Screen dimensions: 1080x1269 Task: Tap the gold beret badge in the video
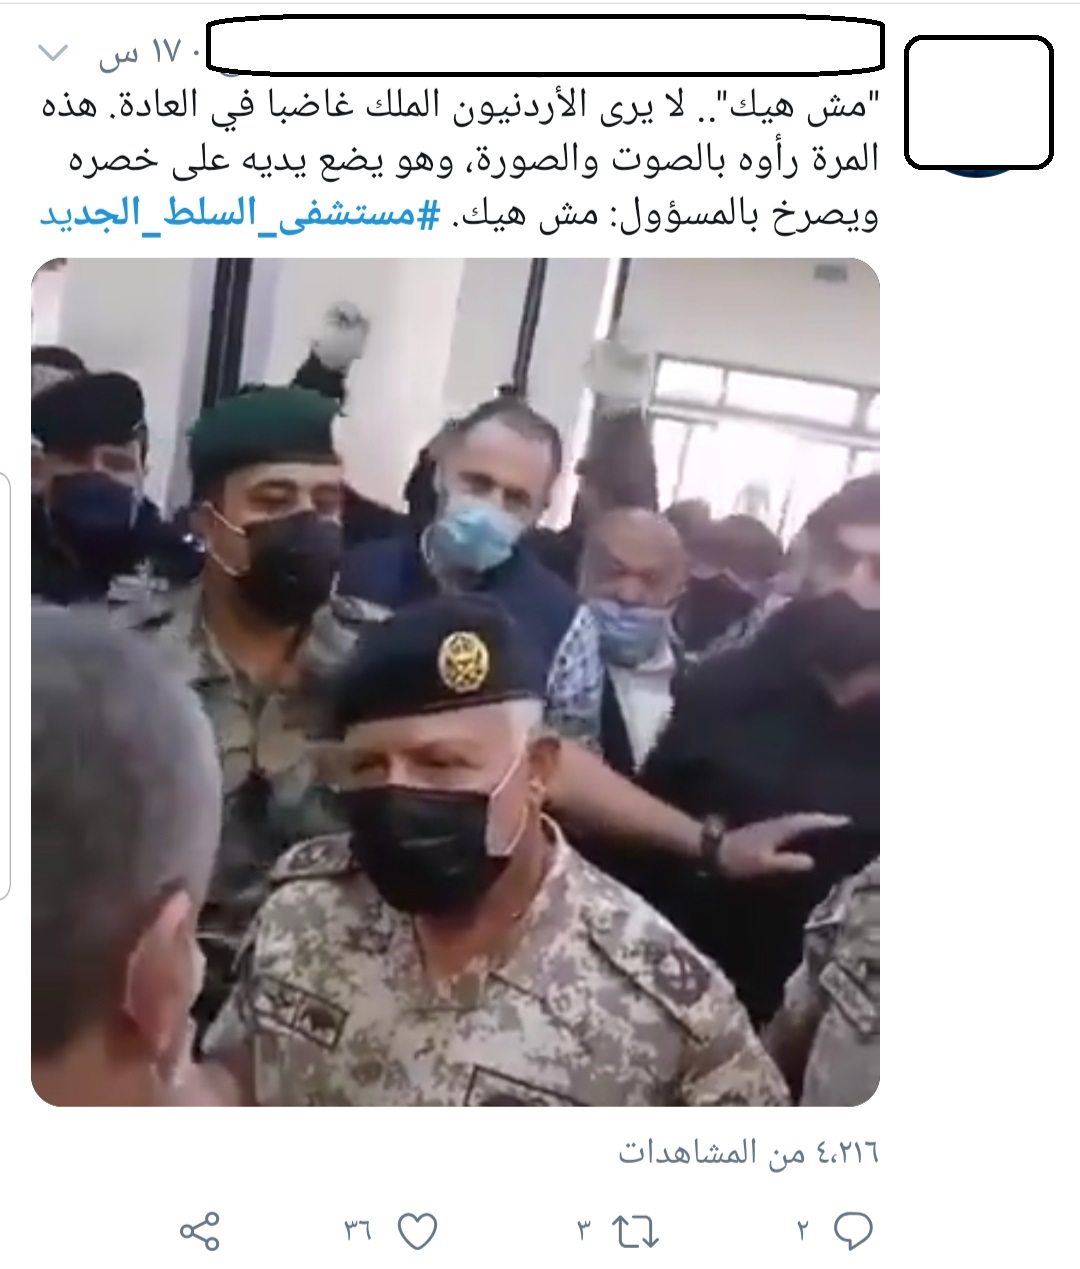[460, 661]
